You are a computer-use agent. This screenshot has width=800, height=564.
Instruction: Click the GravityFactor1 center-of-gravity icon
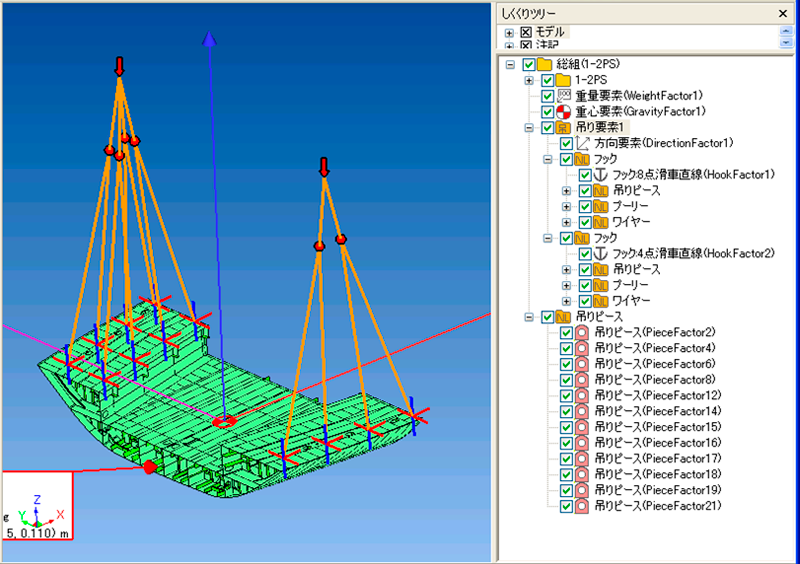point(563,112)
